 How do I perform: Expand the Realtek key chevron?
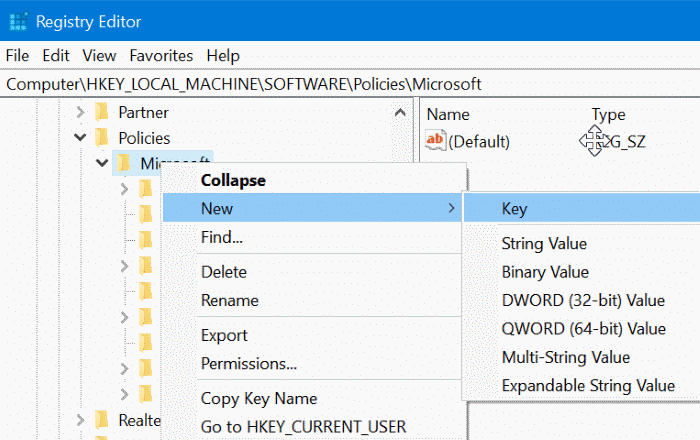pyautogui.click(x=78, y=419)
